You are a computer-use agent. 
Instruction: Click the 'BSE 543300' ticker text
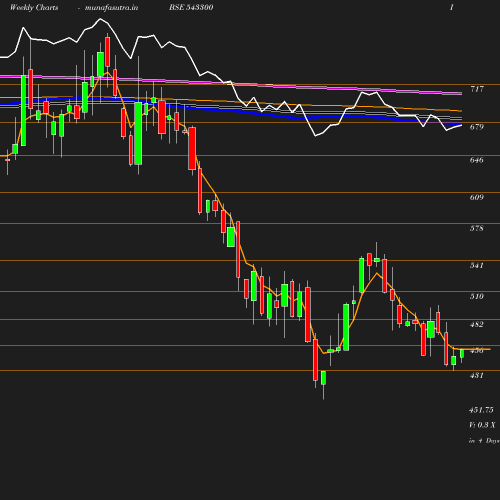pyautogui.click(x=191, y=7)
